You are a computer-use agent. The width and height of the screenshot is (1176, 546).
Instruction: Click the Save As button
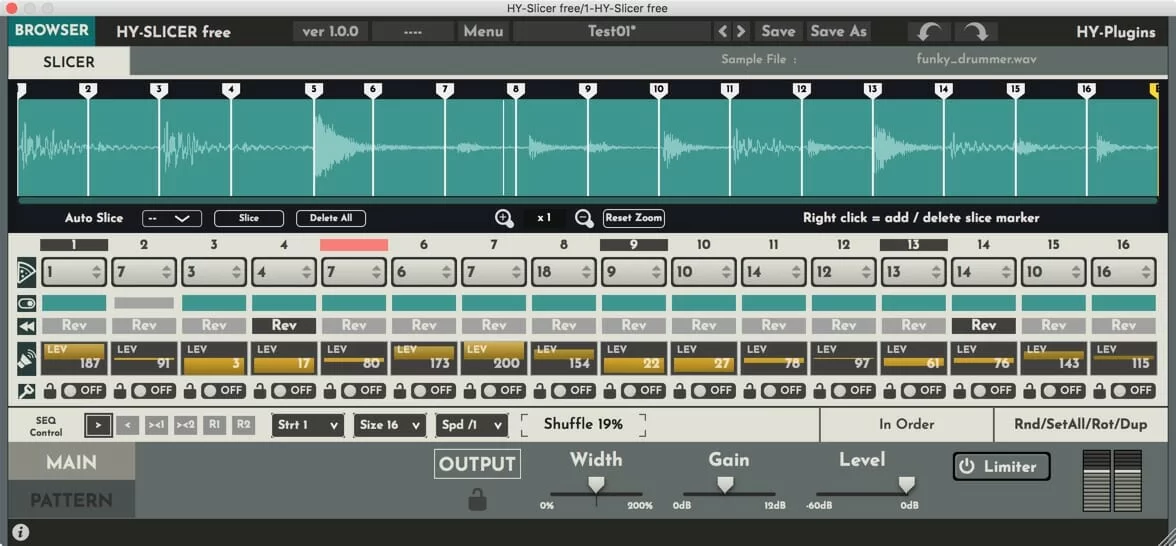(838, 31)
